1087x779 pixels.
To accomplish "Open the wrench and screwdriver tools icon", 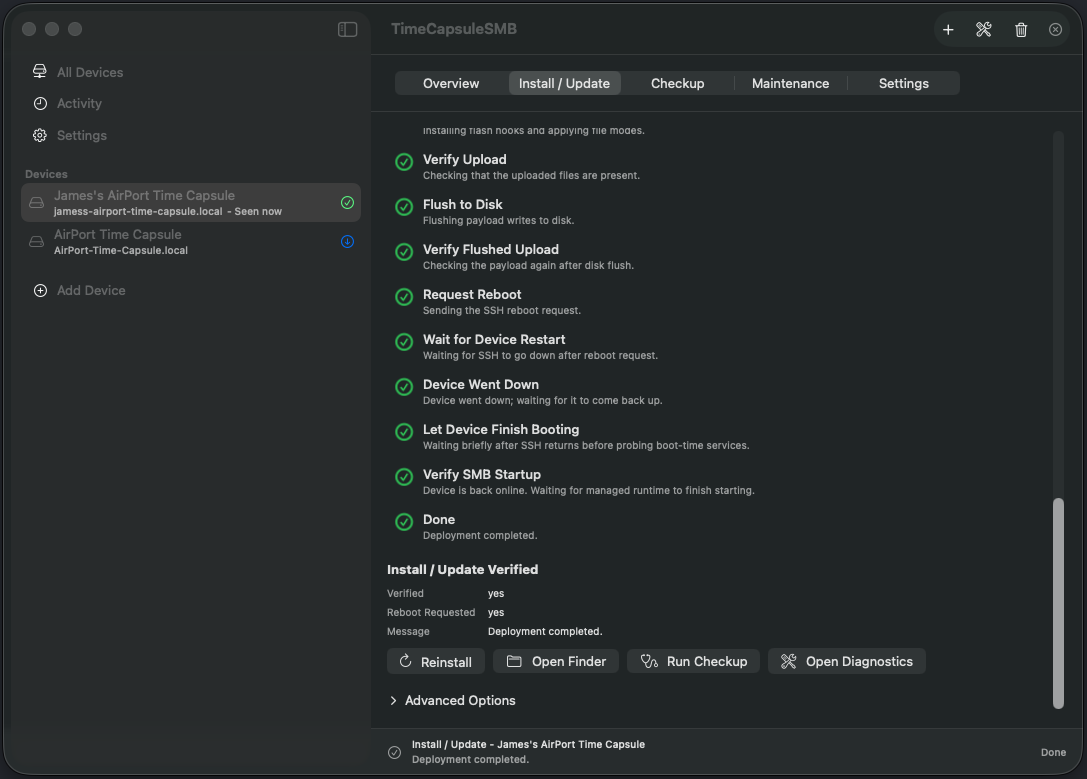I will (984, 30).
